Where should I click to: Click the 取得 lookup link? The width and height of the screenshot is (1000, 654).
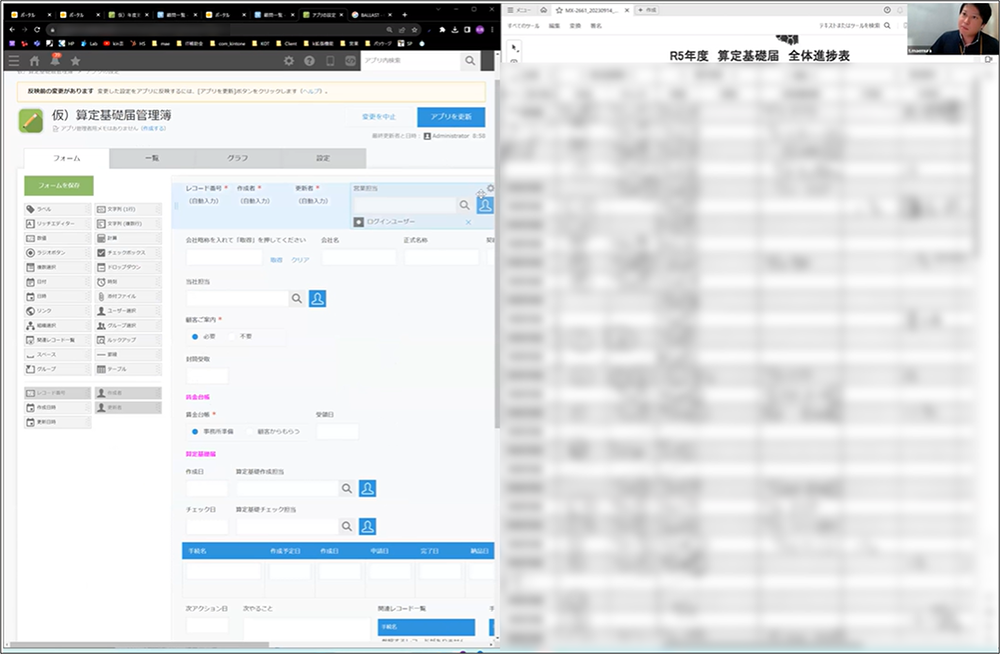[x=276, y=260]
